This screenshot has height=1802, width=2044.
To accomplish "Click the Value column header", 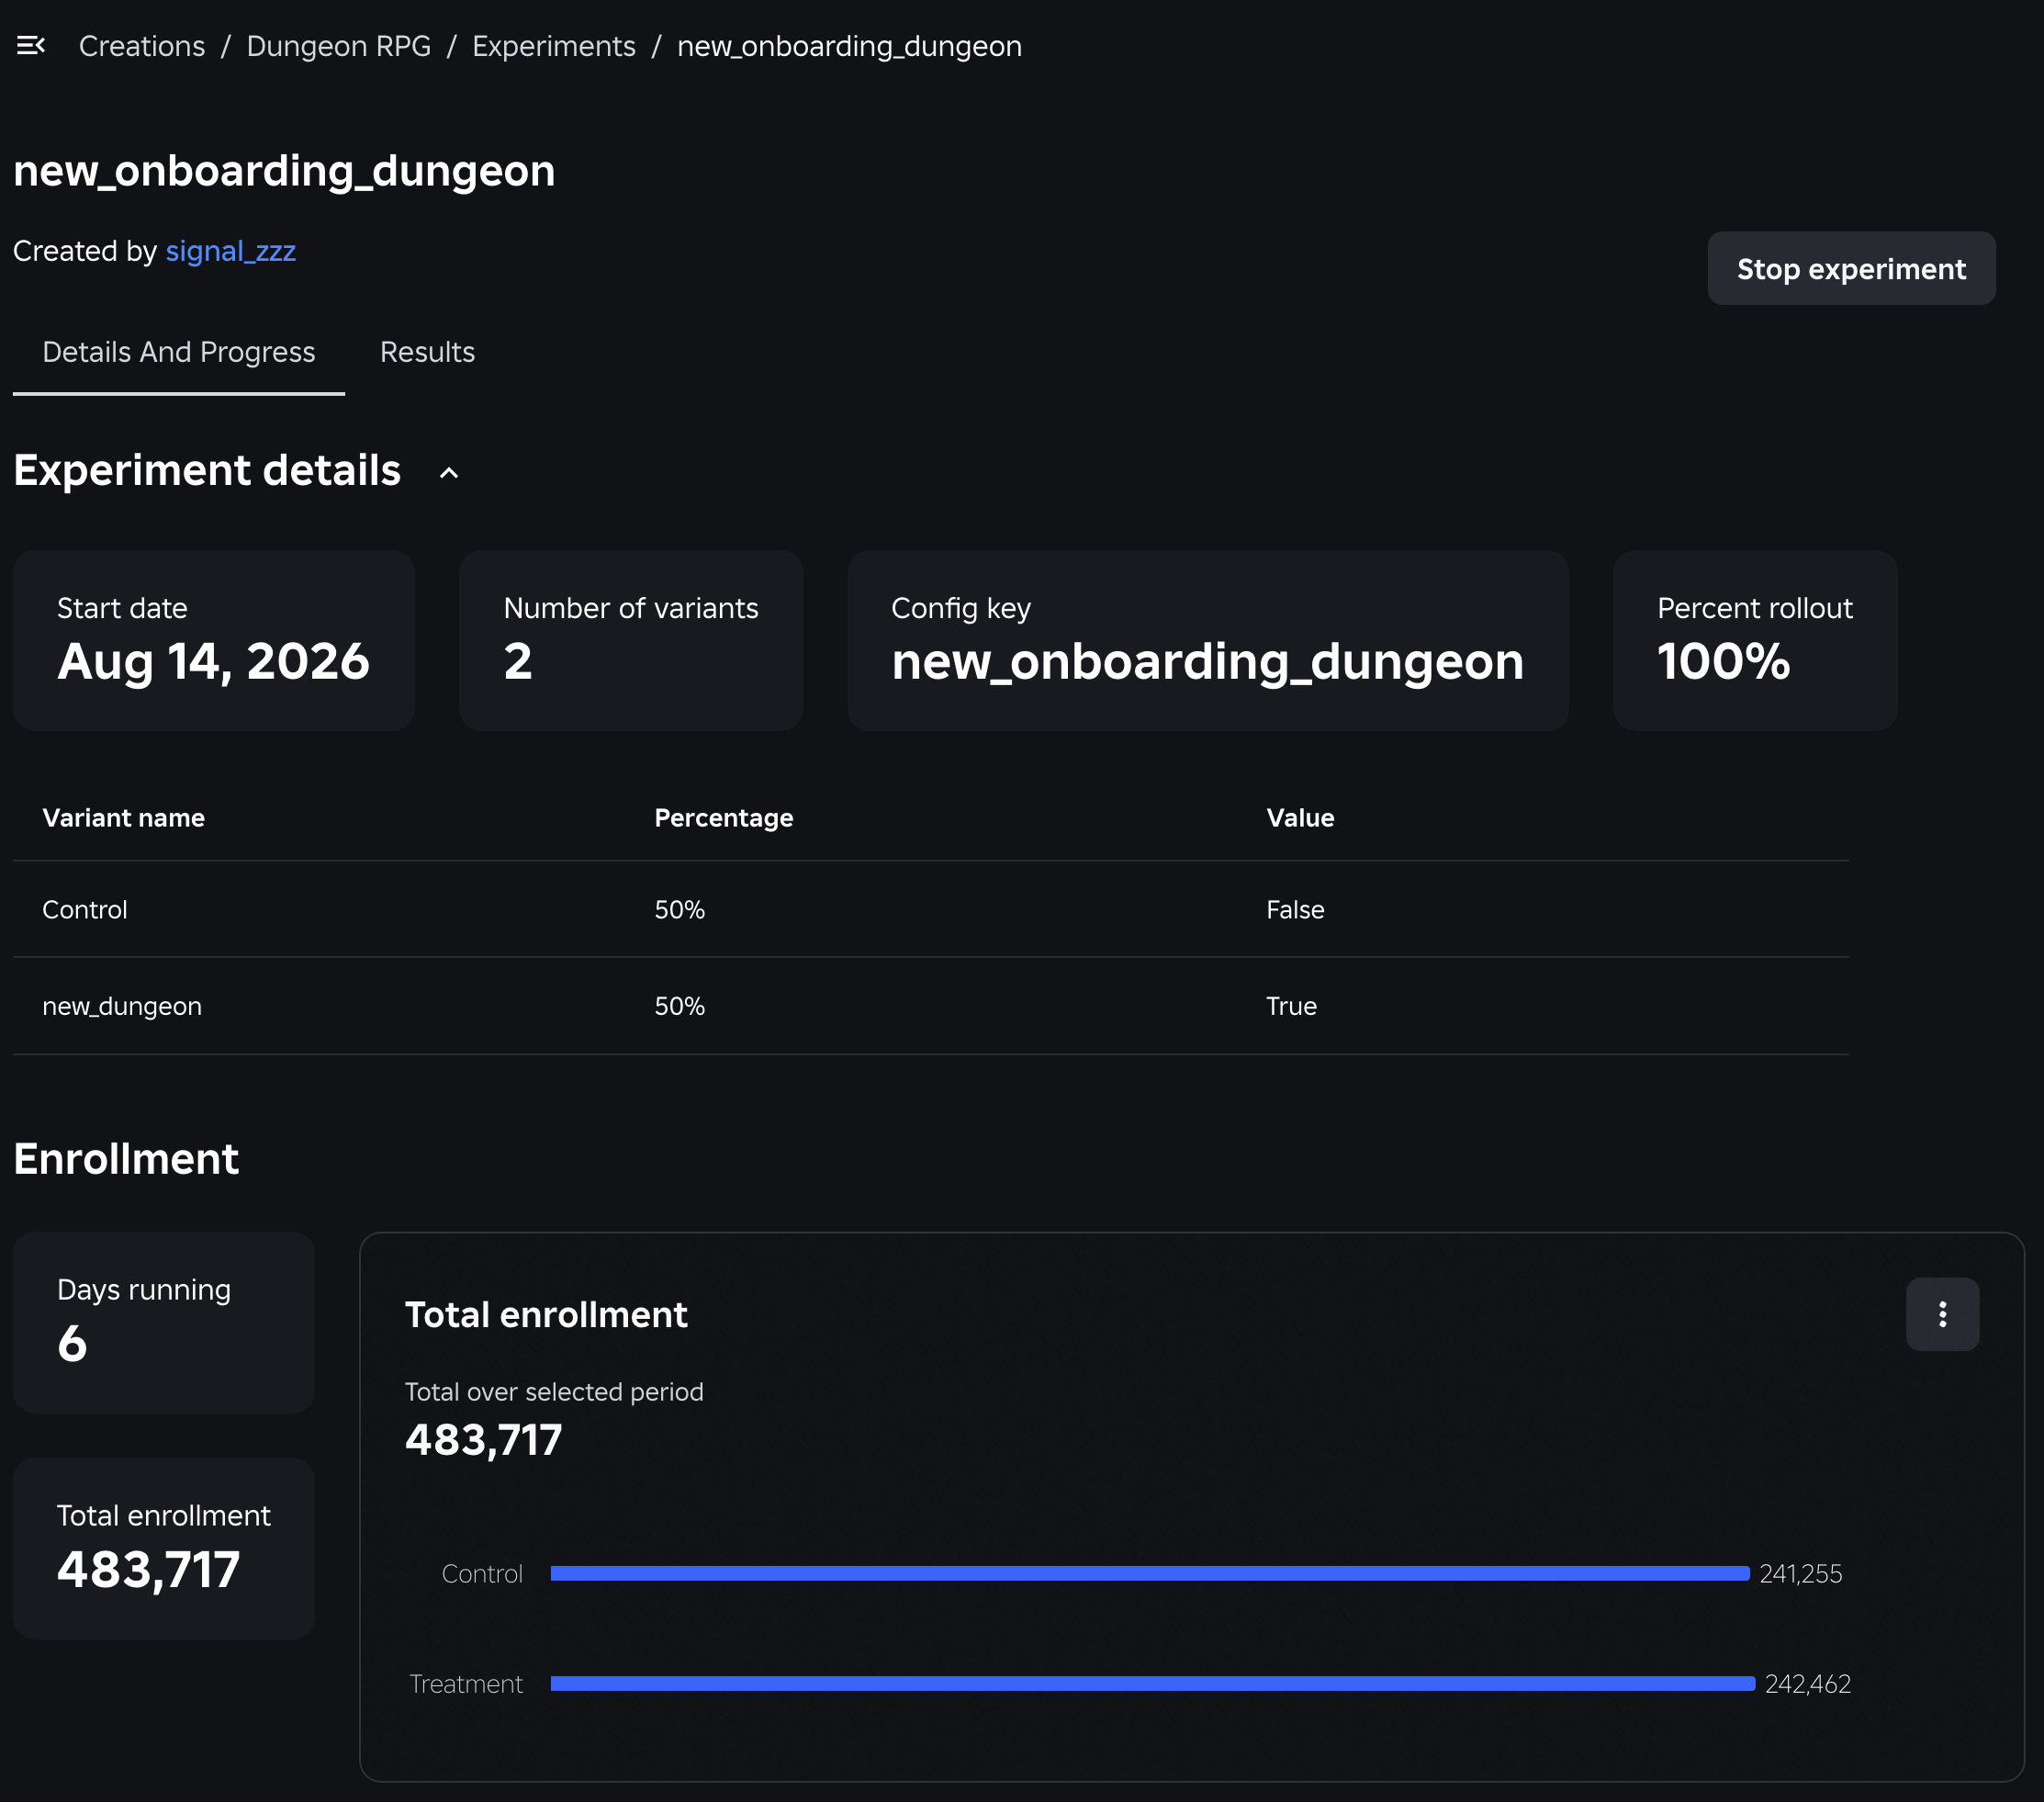I will 1300,818.
